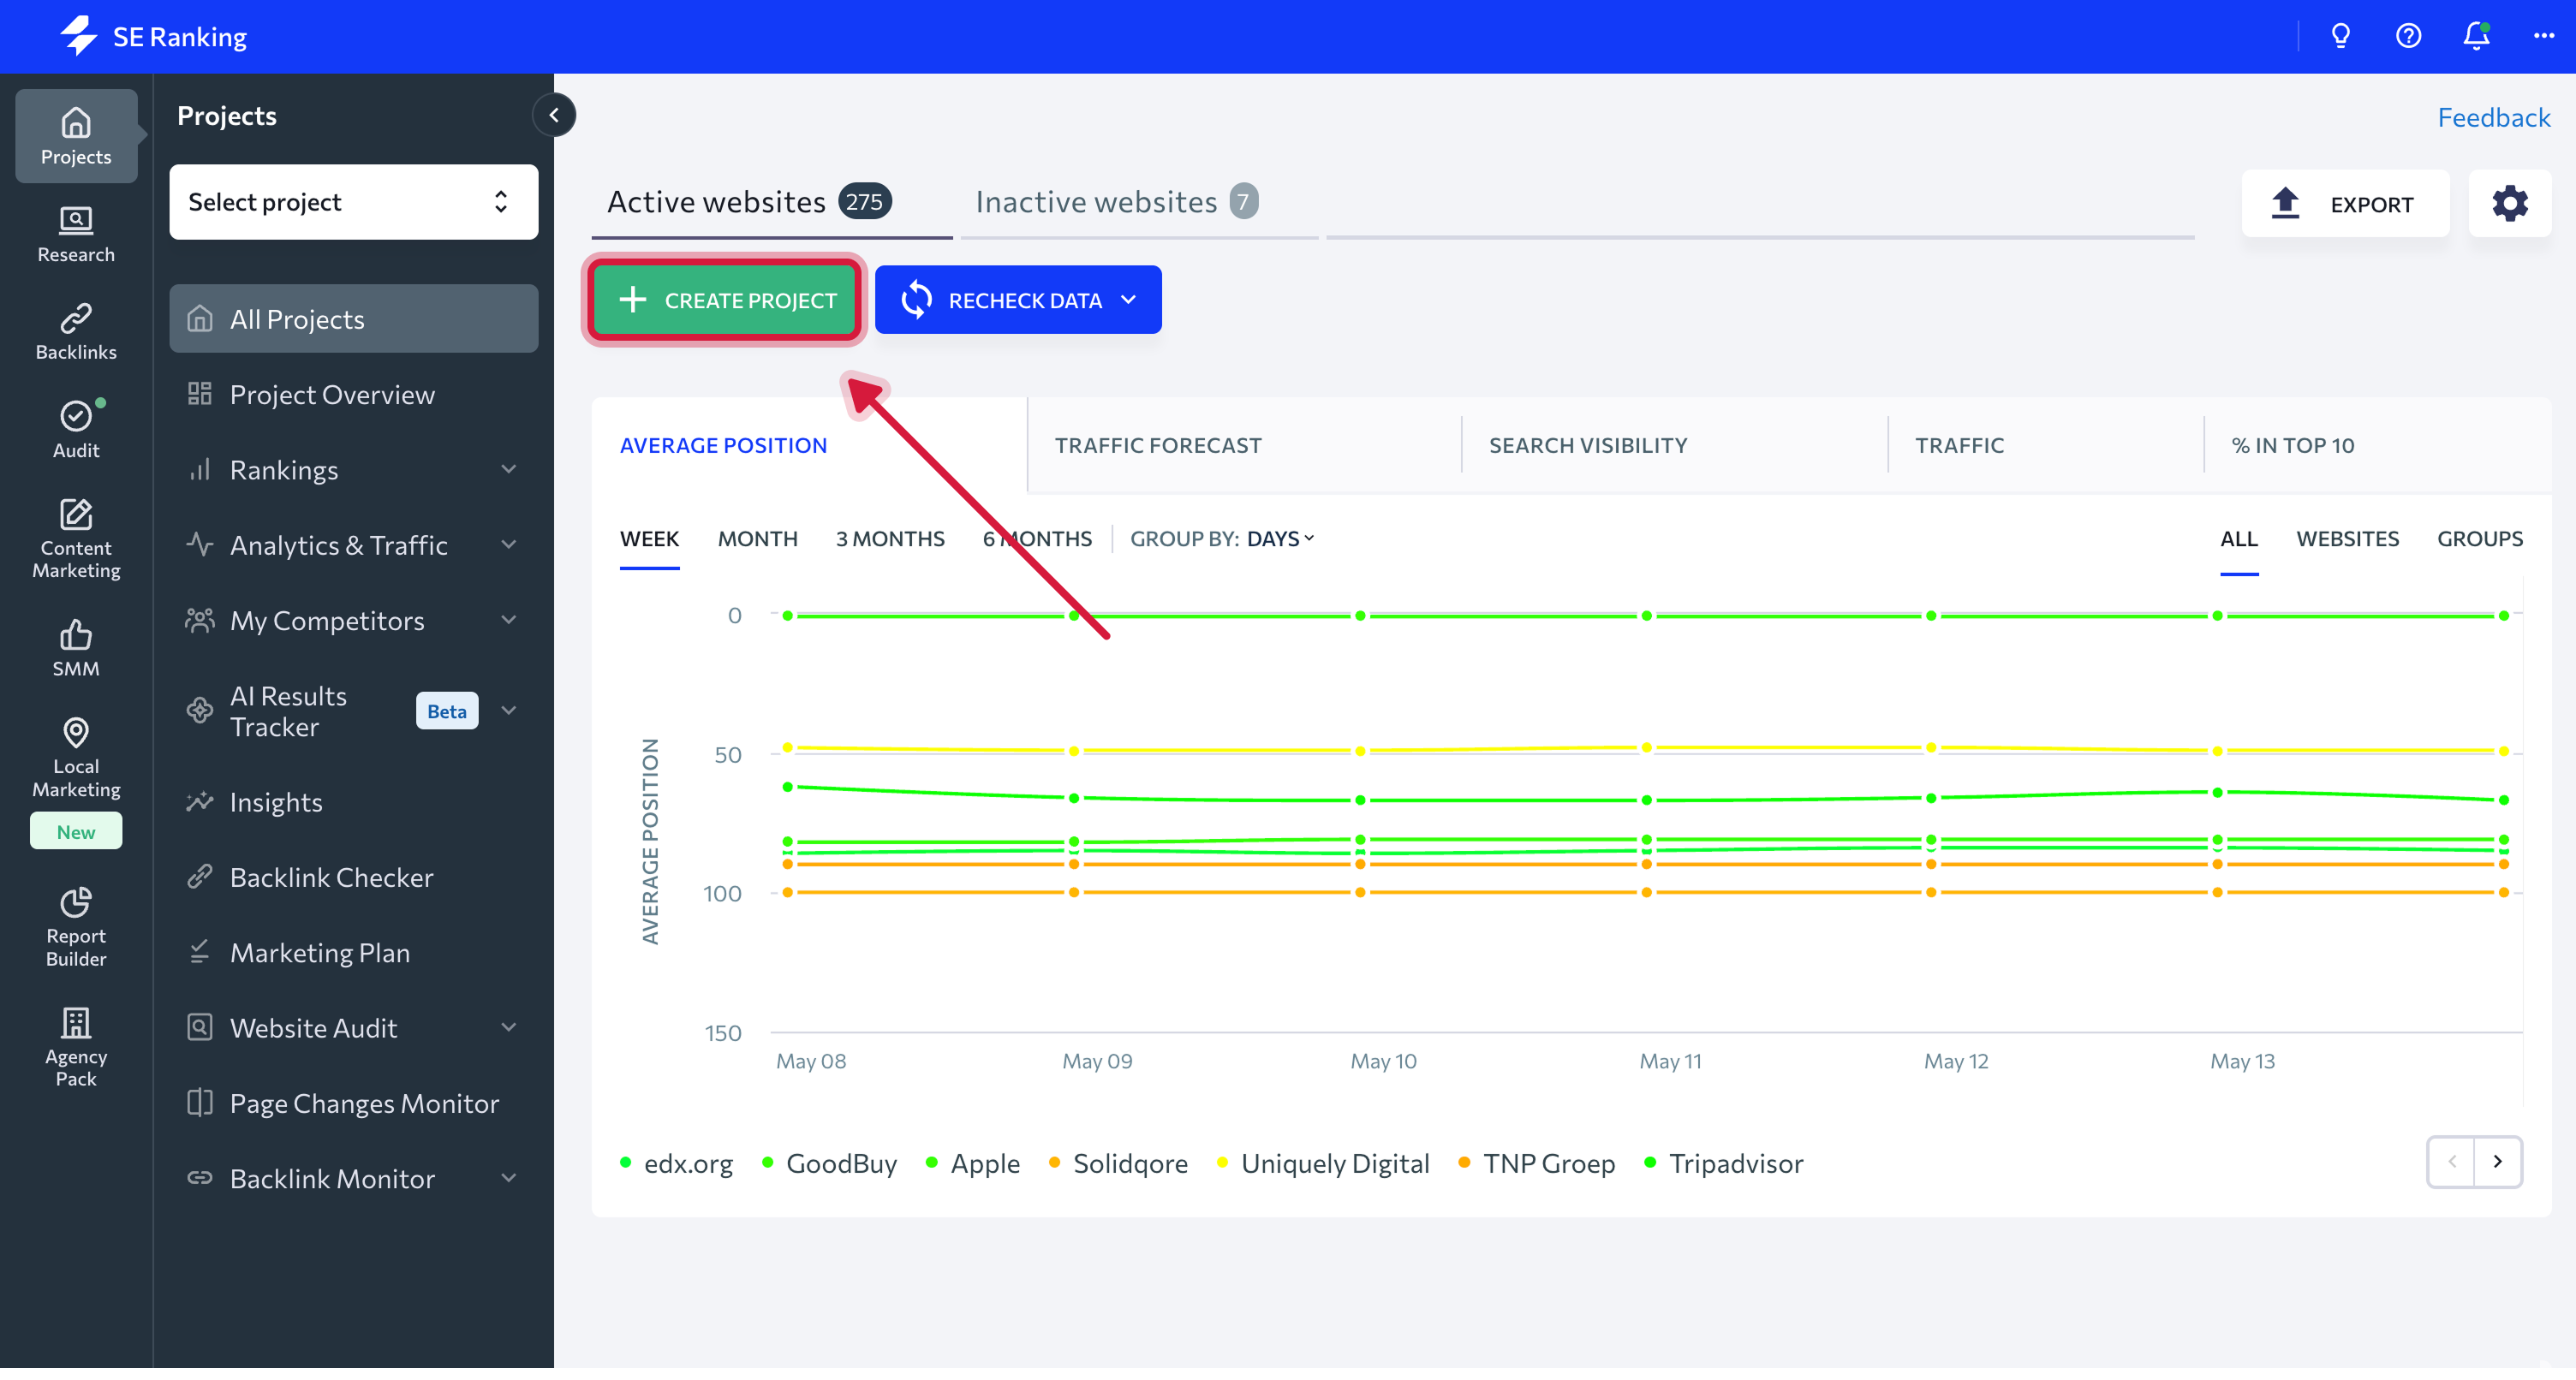Open Report Builder in the left rail
The height and width of the screenshot is (1380, 2576).
[76, 927]
